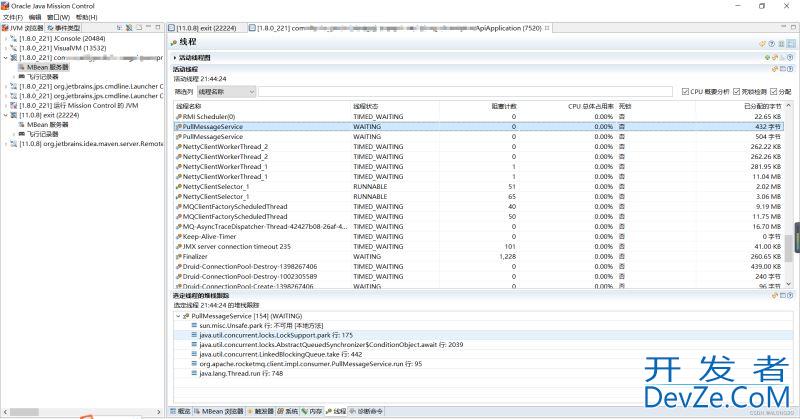800x419 pixels.
Task: Sort by the CPU 总体占用率 column header
Action: [568, 106]
